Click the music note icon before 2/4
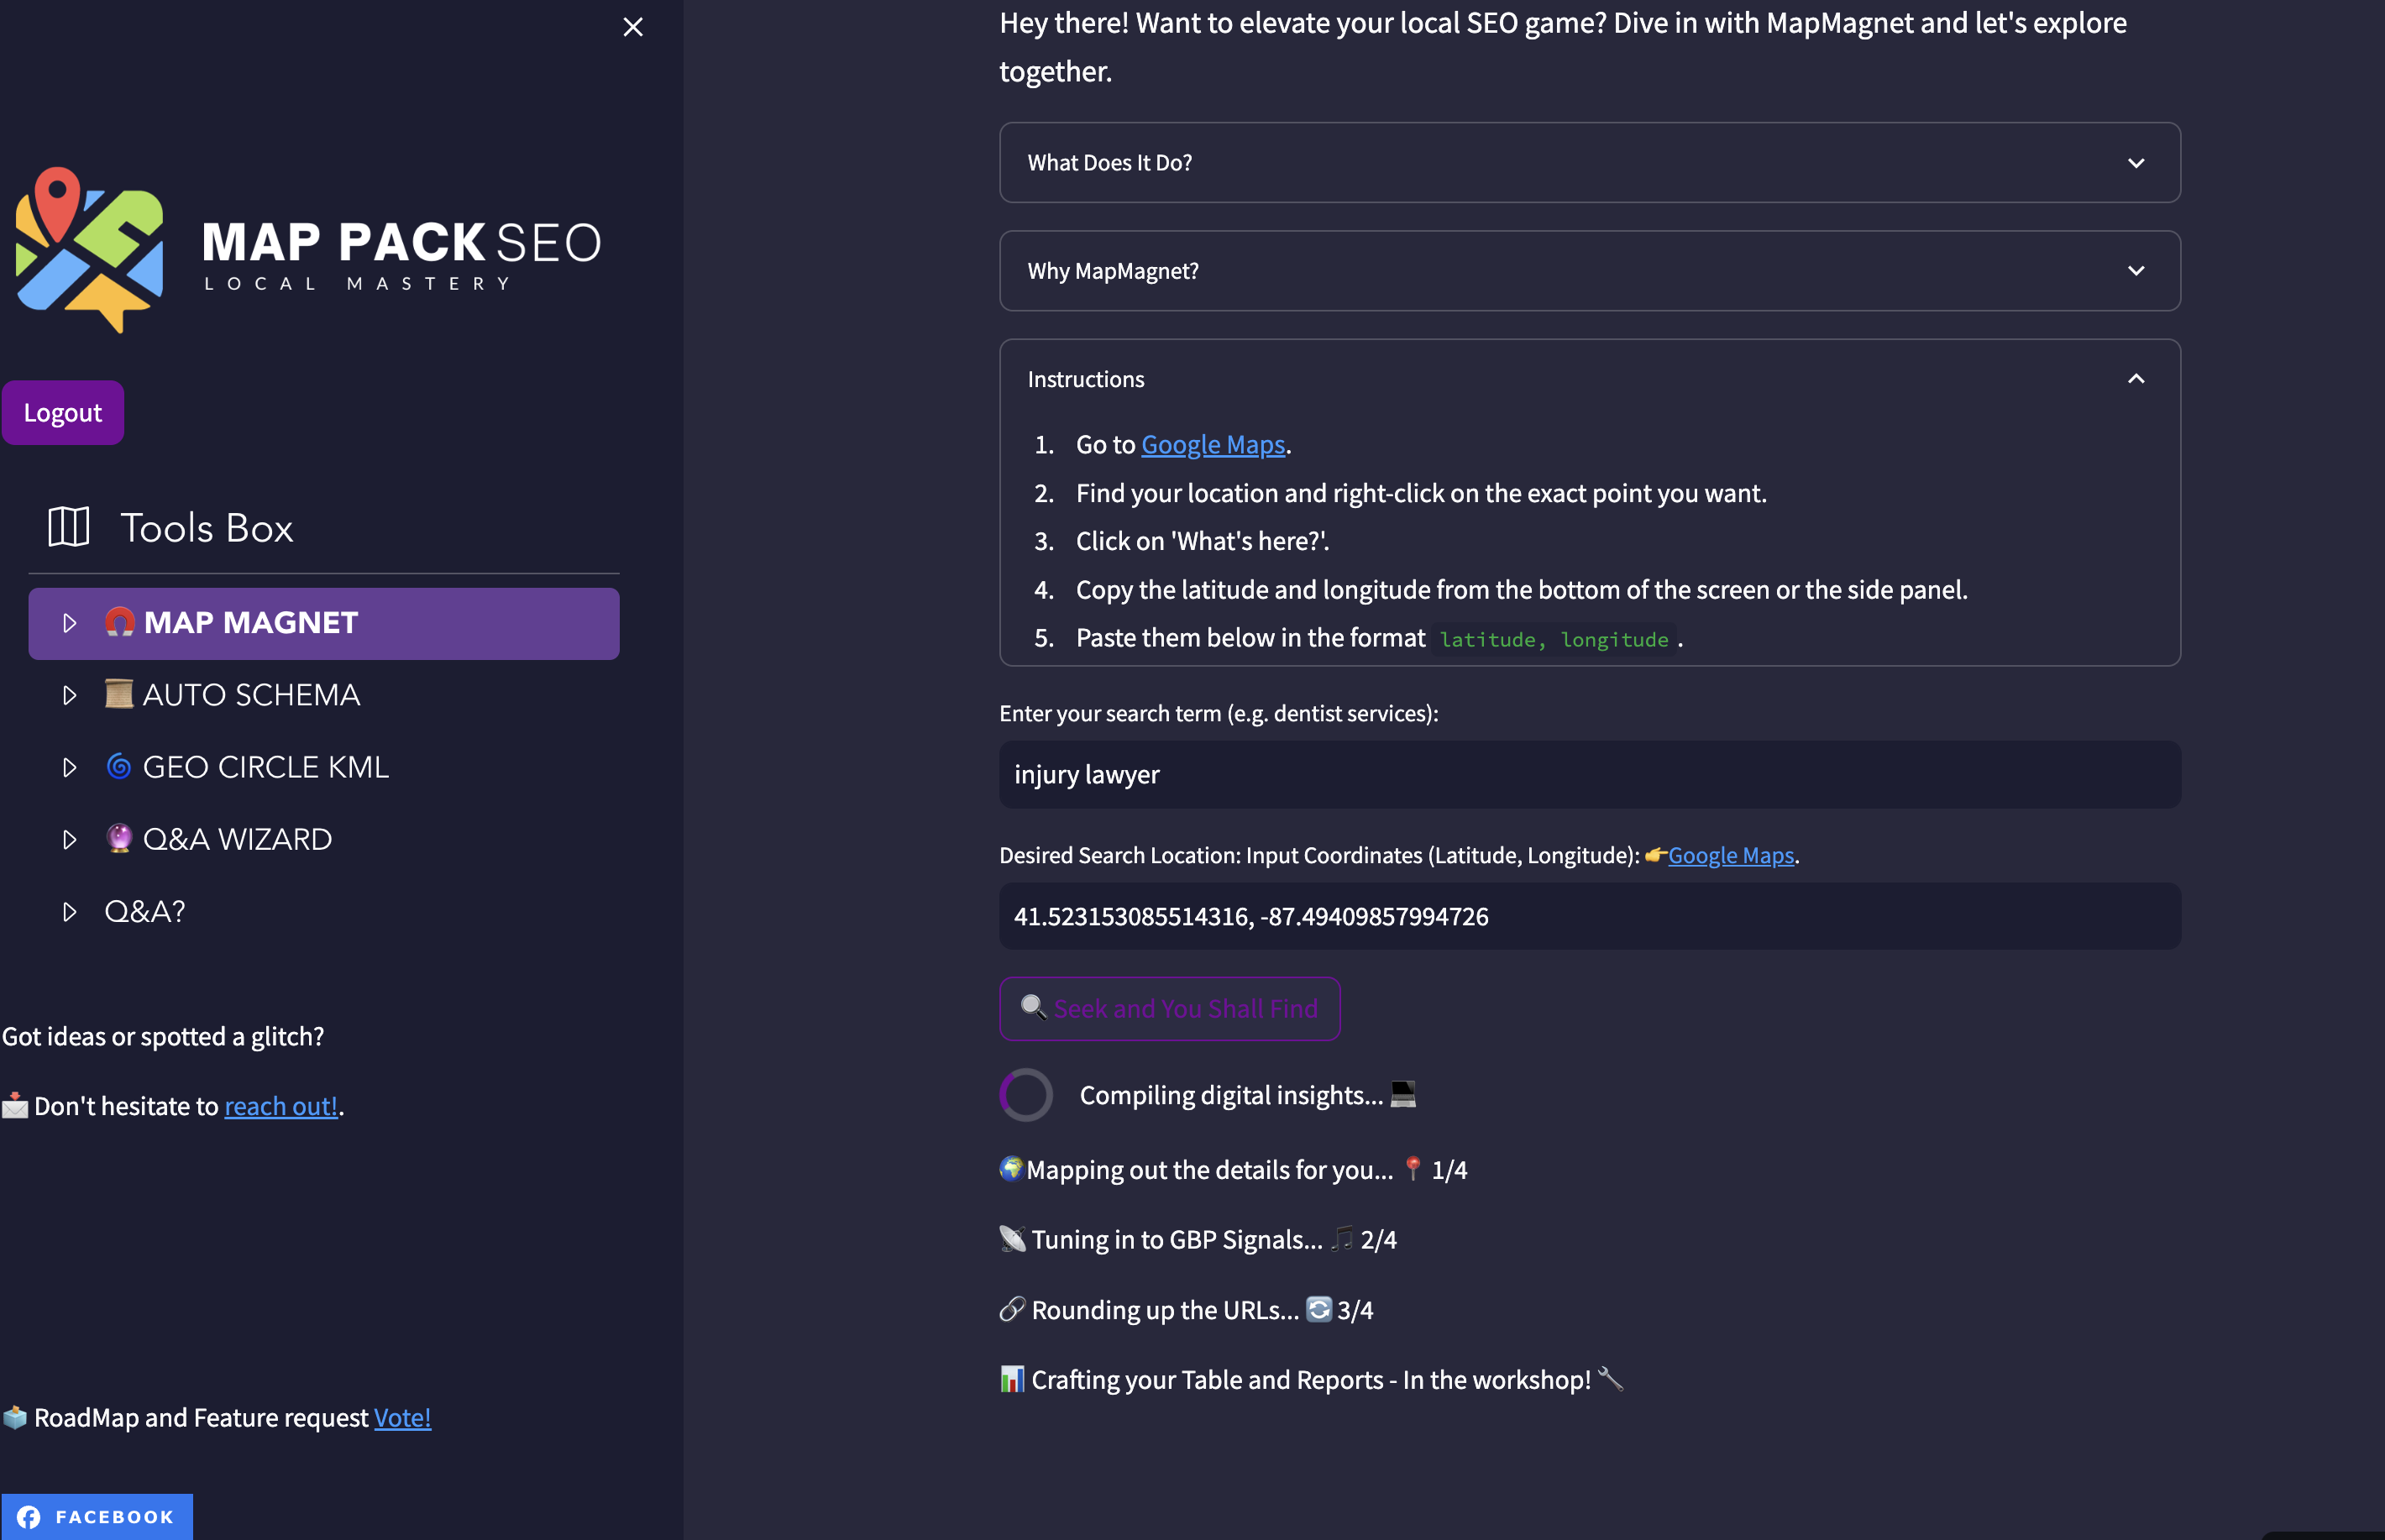Viewport: 2385px width, 1540px height. (x=1342, y=1238)
